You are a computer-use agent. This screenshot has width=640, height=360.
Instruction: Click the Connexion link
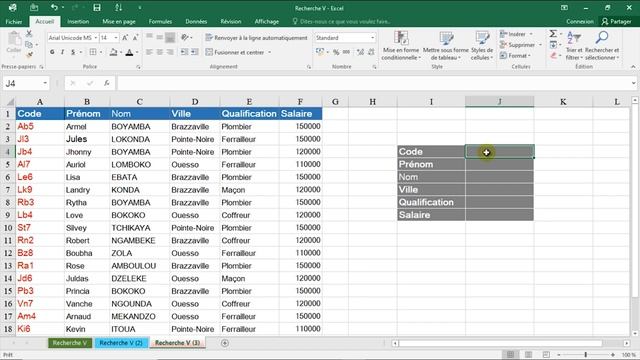coord(580,21)
